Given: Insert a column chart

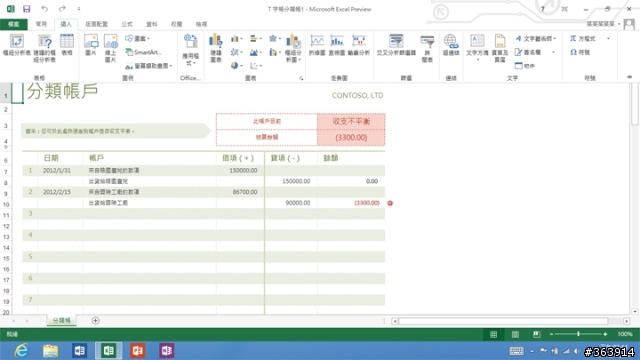Looking at the screenshot, I should (x=236, y=39).
